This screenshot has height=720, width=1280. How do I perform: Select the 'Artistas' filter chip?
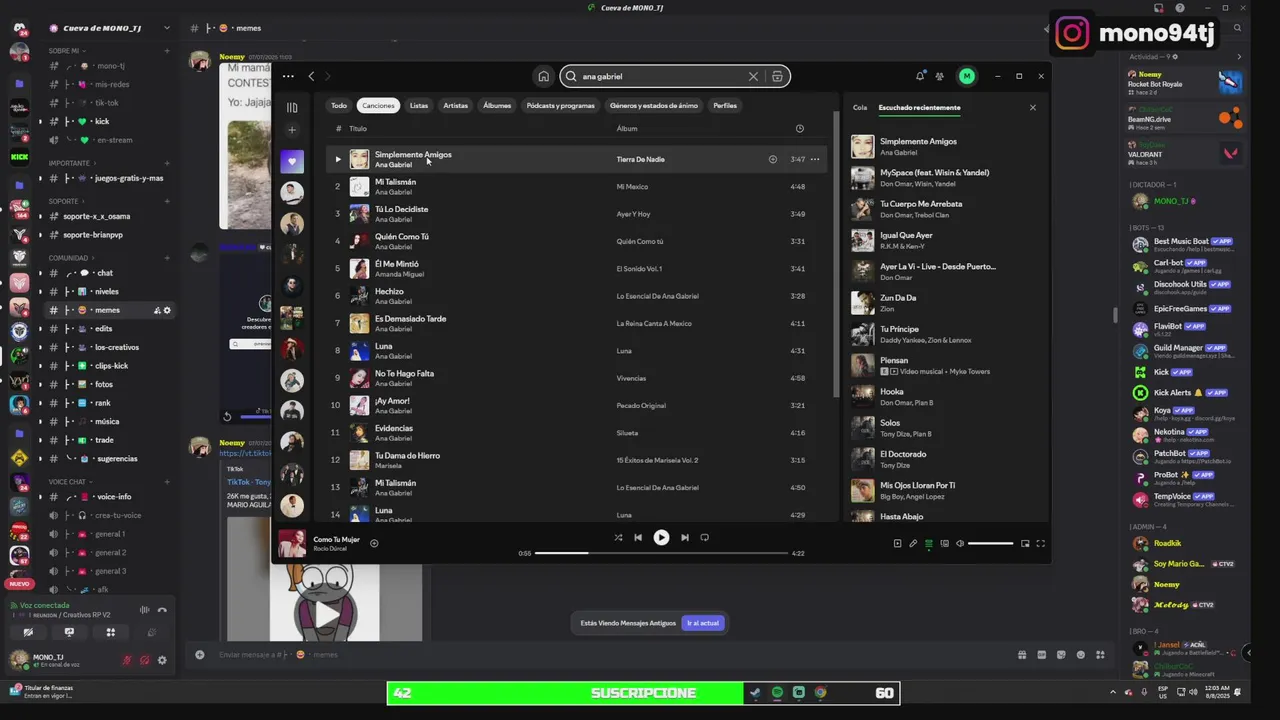456,105
